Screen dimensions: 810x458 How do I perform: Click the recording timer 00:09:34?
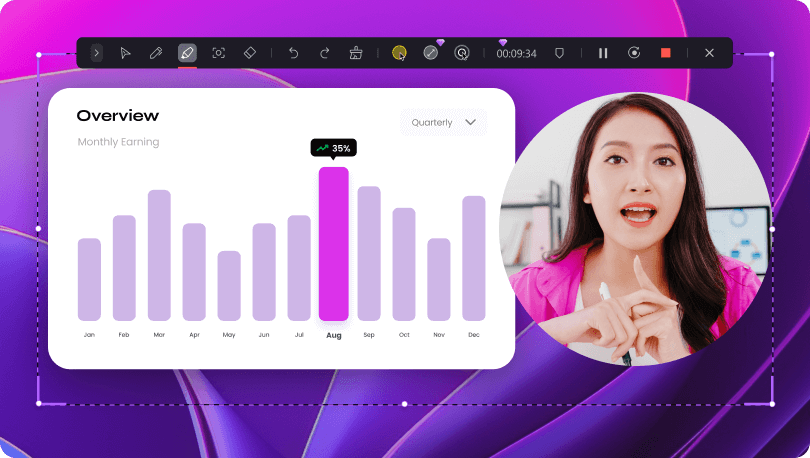517,53
